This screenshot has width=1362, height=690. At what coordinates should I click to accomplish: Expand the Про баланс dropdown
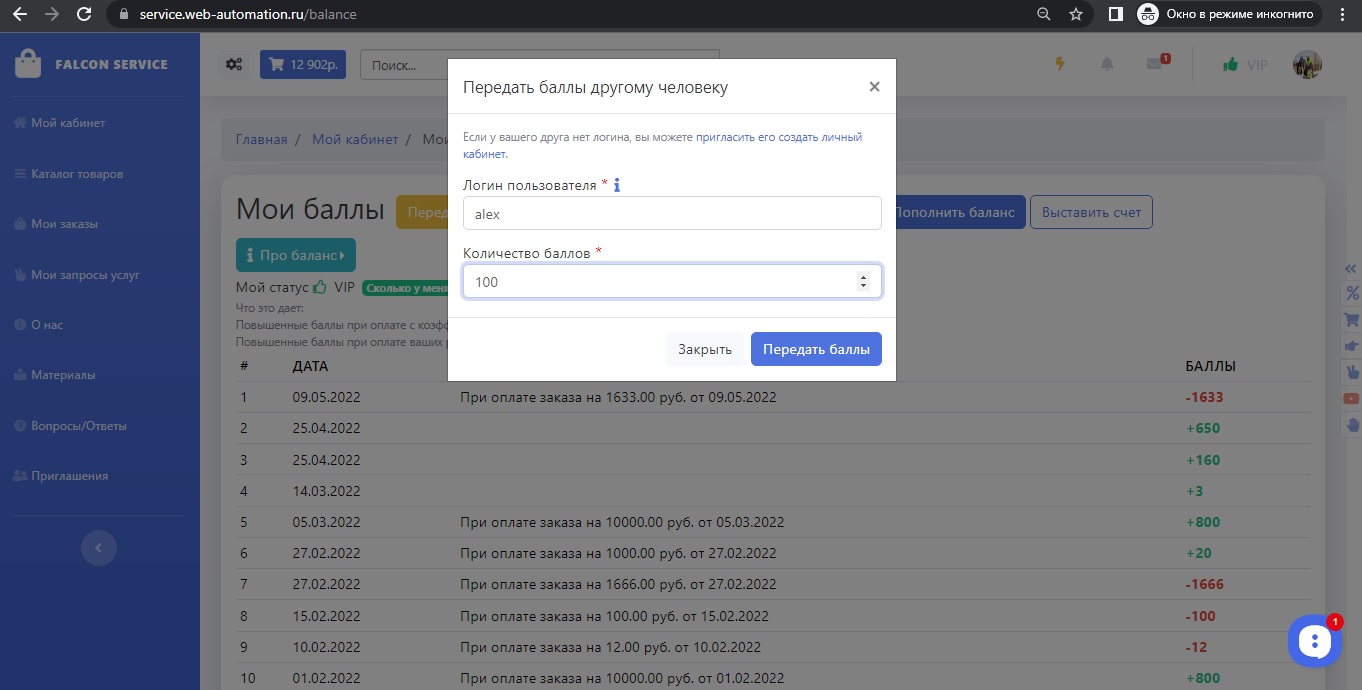pyautogui.click(x=295, y=255)
